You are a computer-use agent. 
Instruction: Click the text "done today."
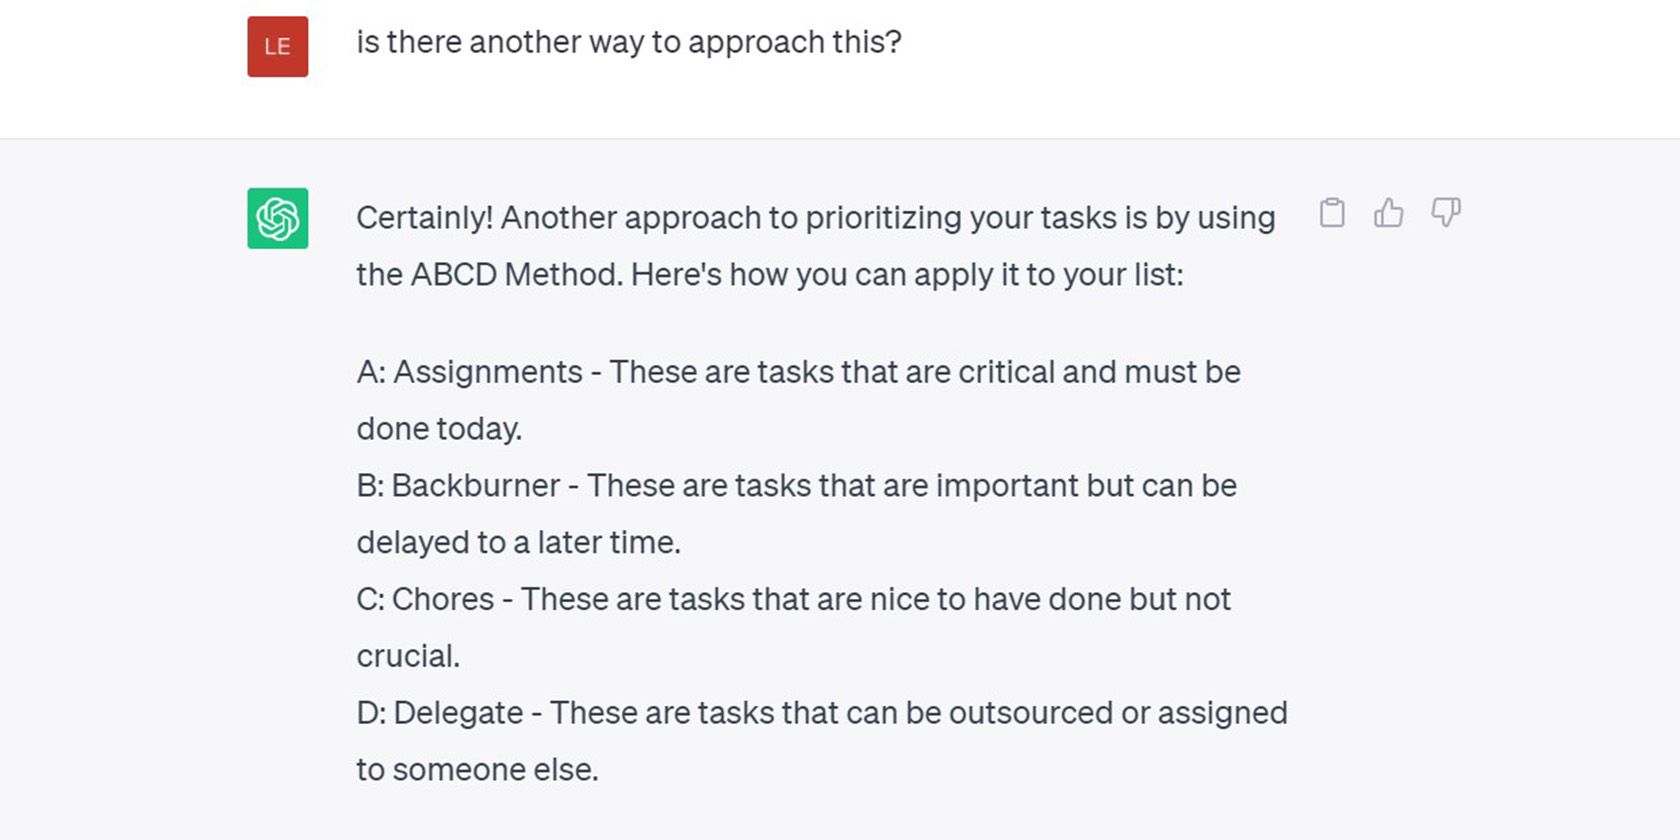pyautogui.click(x=439, y=429)
